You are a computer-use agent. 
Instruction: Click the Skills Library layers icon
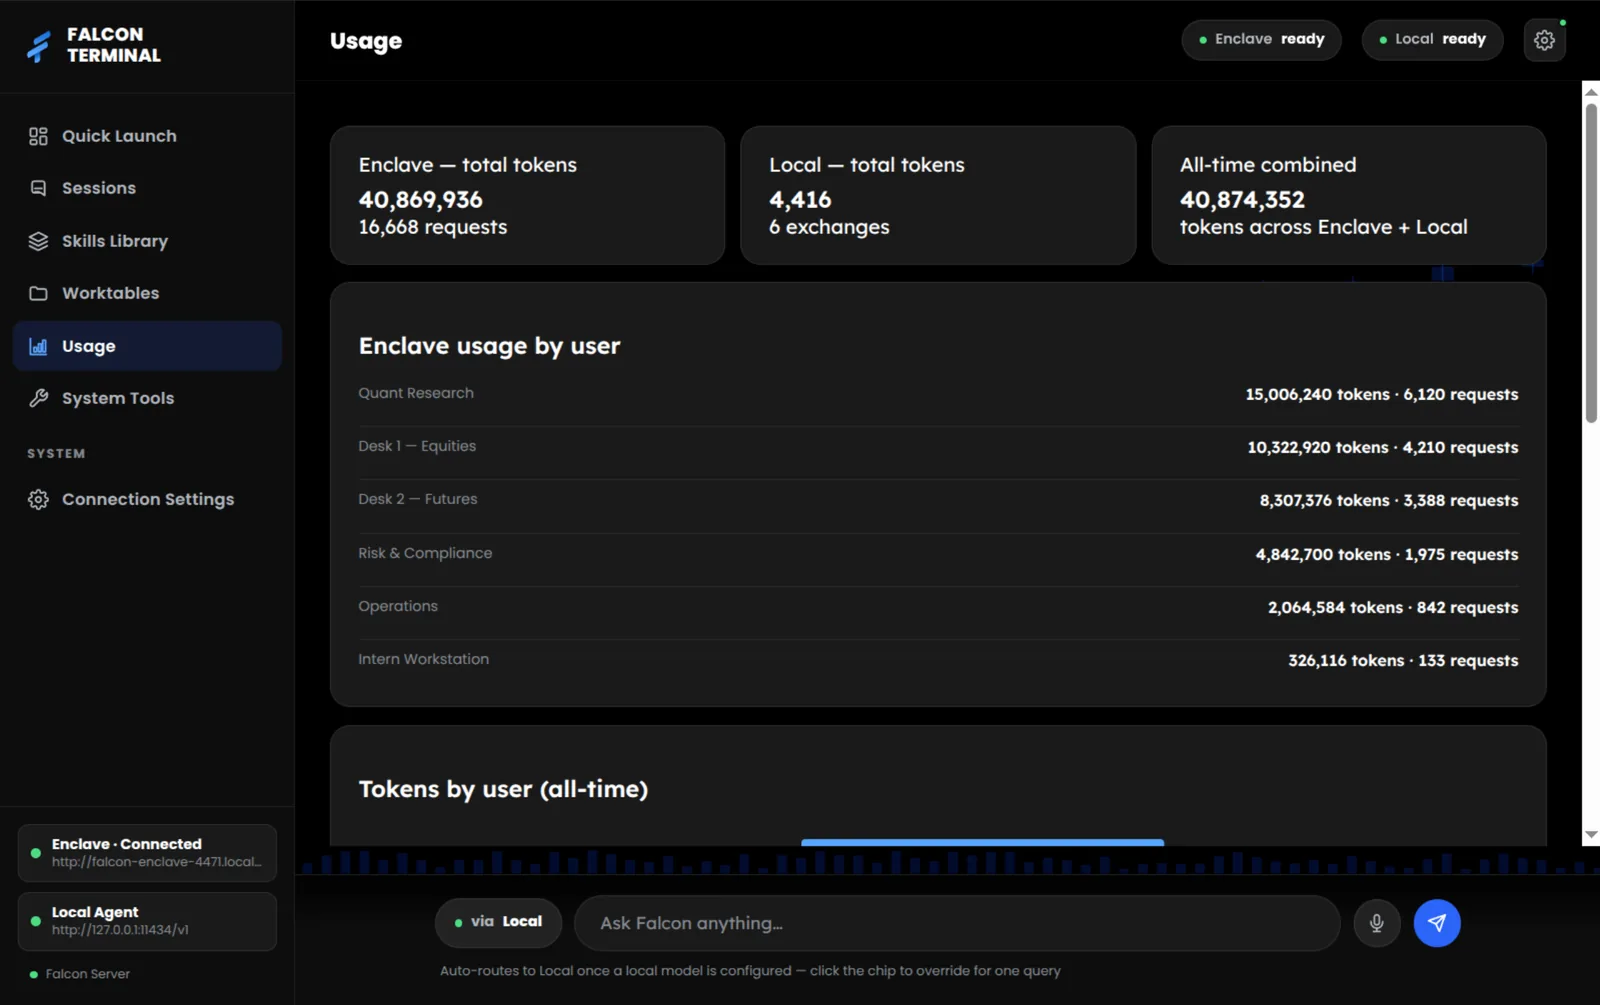click(38, 241)
